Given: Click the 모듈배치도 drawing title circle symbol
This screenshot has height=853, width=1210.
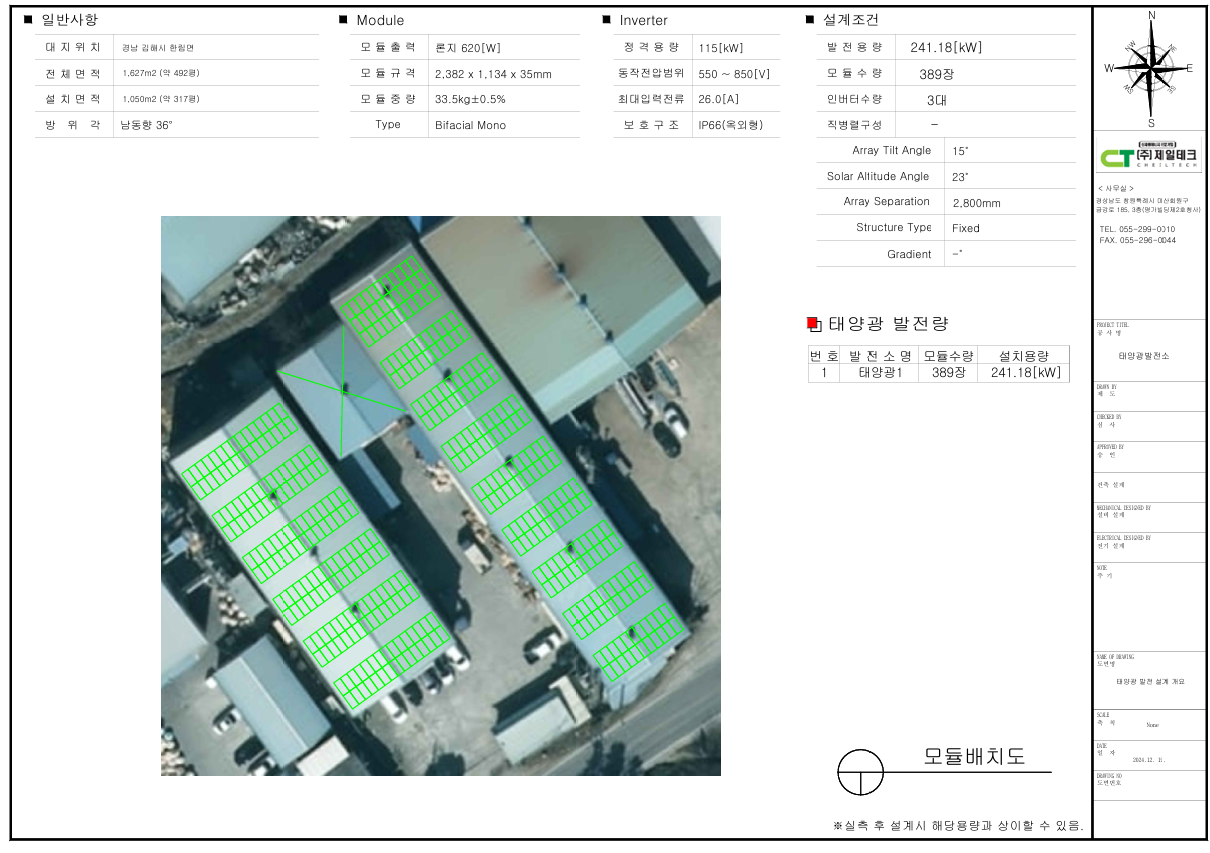Looking at the screenshot, I should click(x=860, y=772).
